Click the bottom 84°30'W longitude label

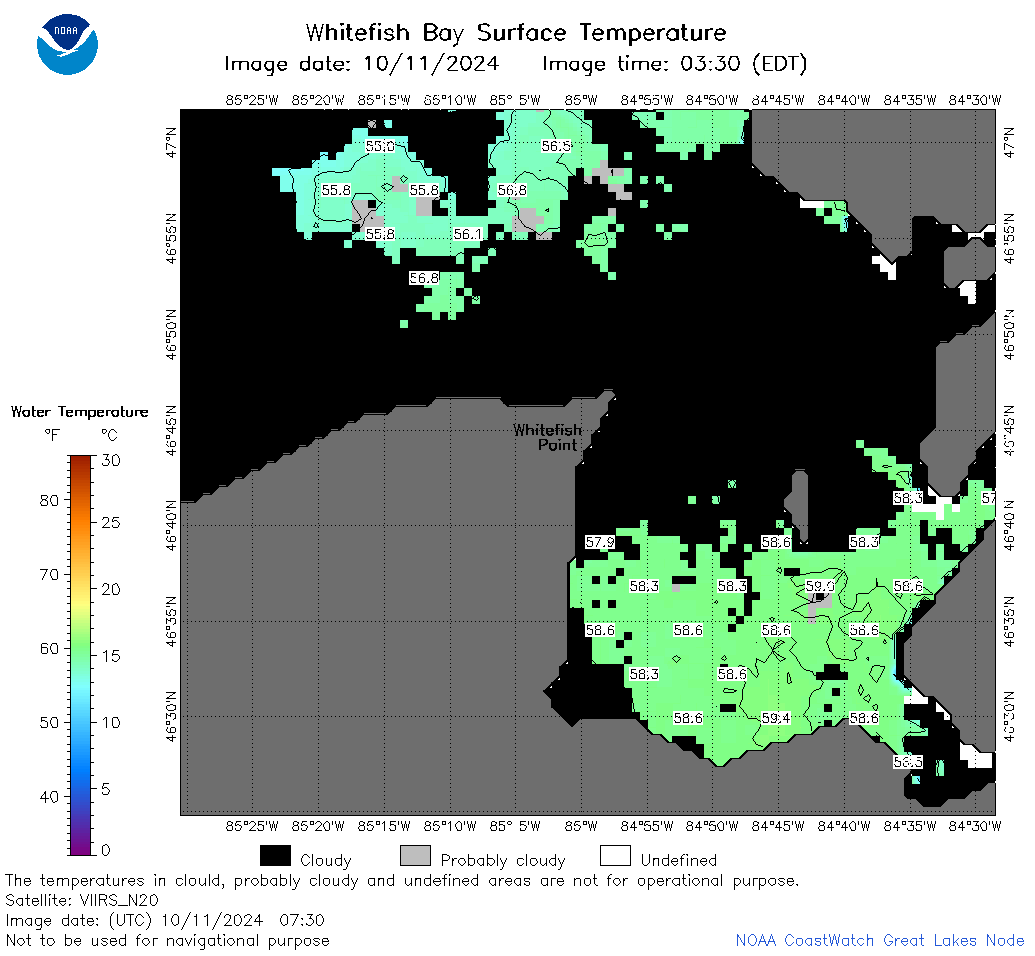click(x=975, y=826)
